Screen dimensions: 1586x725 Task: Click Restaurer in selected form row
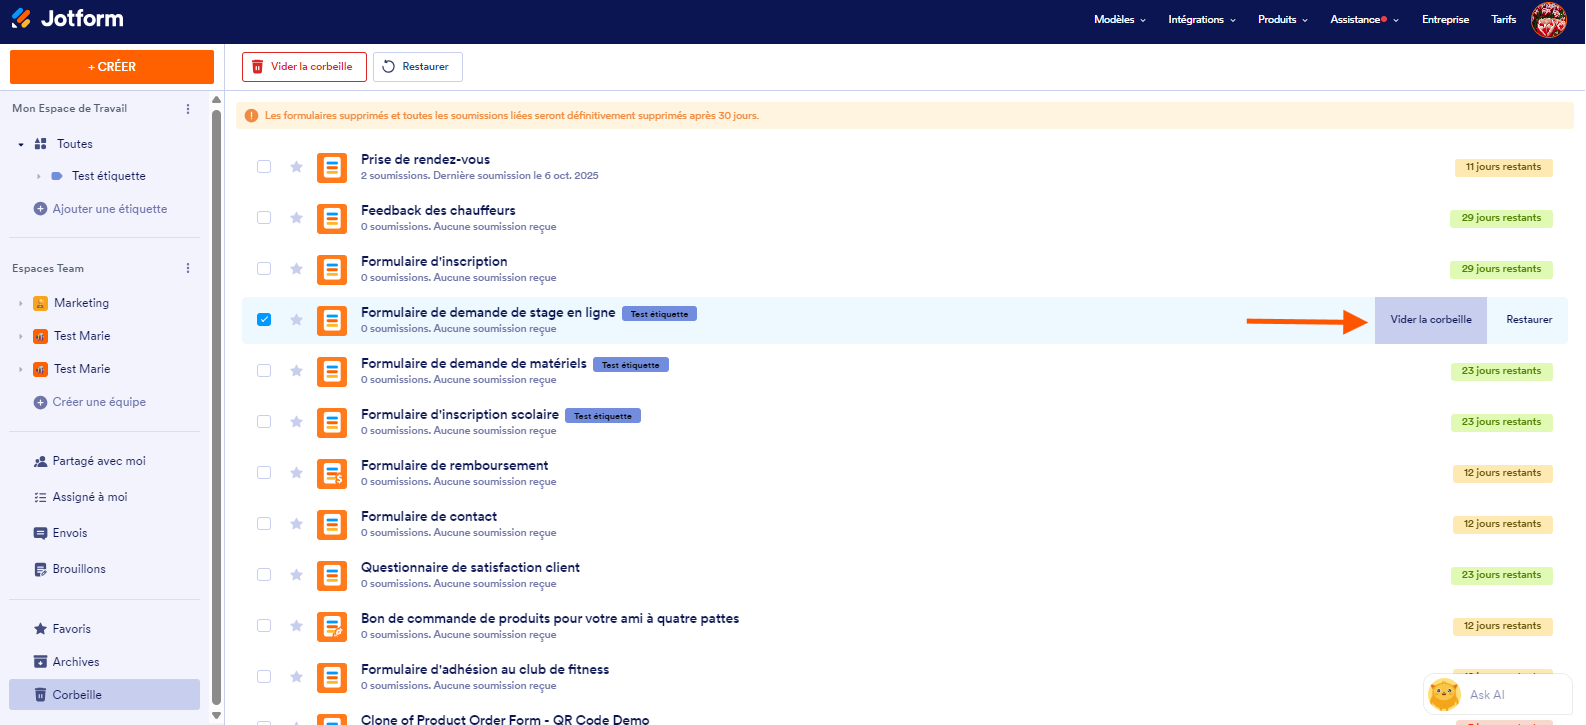click(1529, 320)
